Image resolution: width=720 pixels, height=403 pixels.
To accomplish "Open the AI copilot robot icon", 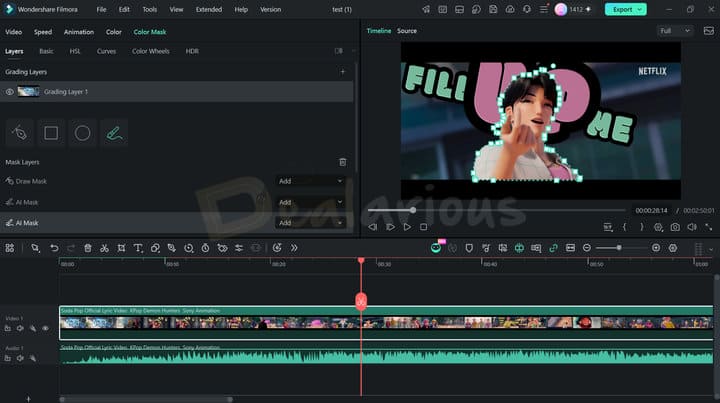I will (x=436, y=248).
